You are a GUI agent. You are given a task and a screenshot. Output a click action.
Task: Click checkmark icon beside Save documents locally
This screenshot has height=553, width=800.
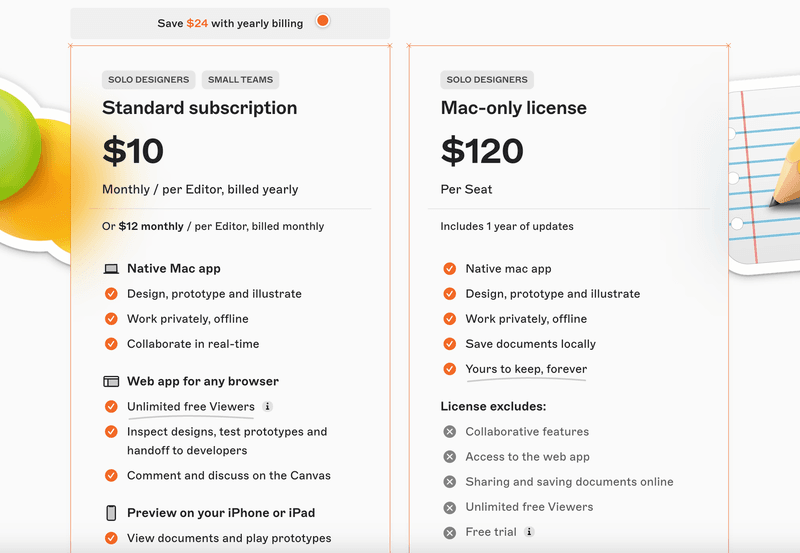tap(450, 344)
